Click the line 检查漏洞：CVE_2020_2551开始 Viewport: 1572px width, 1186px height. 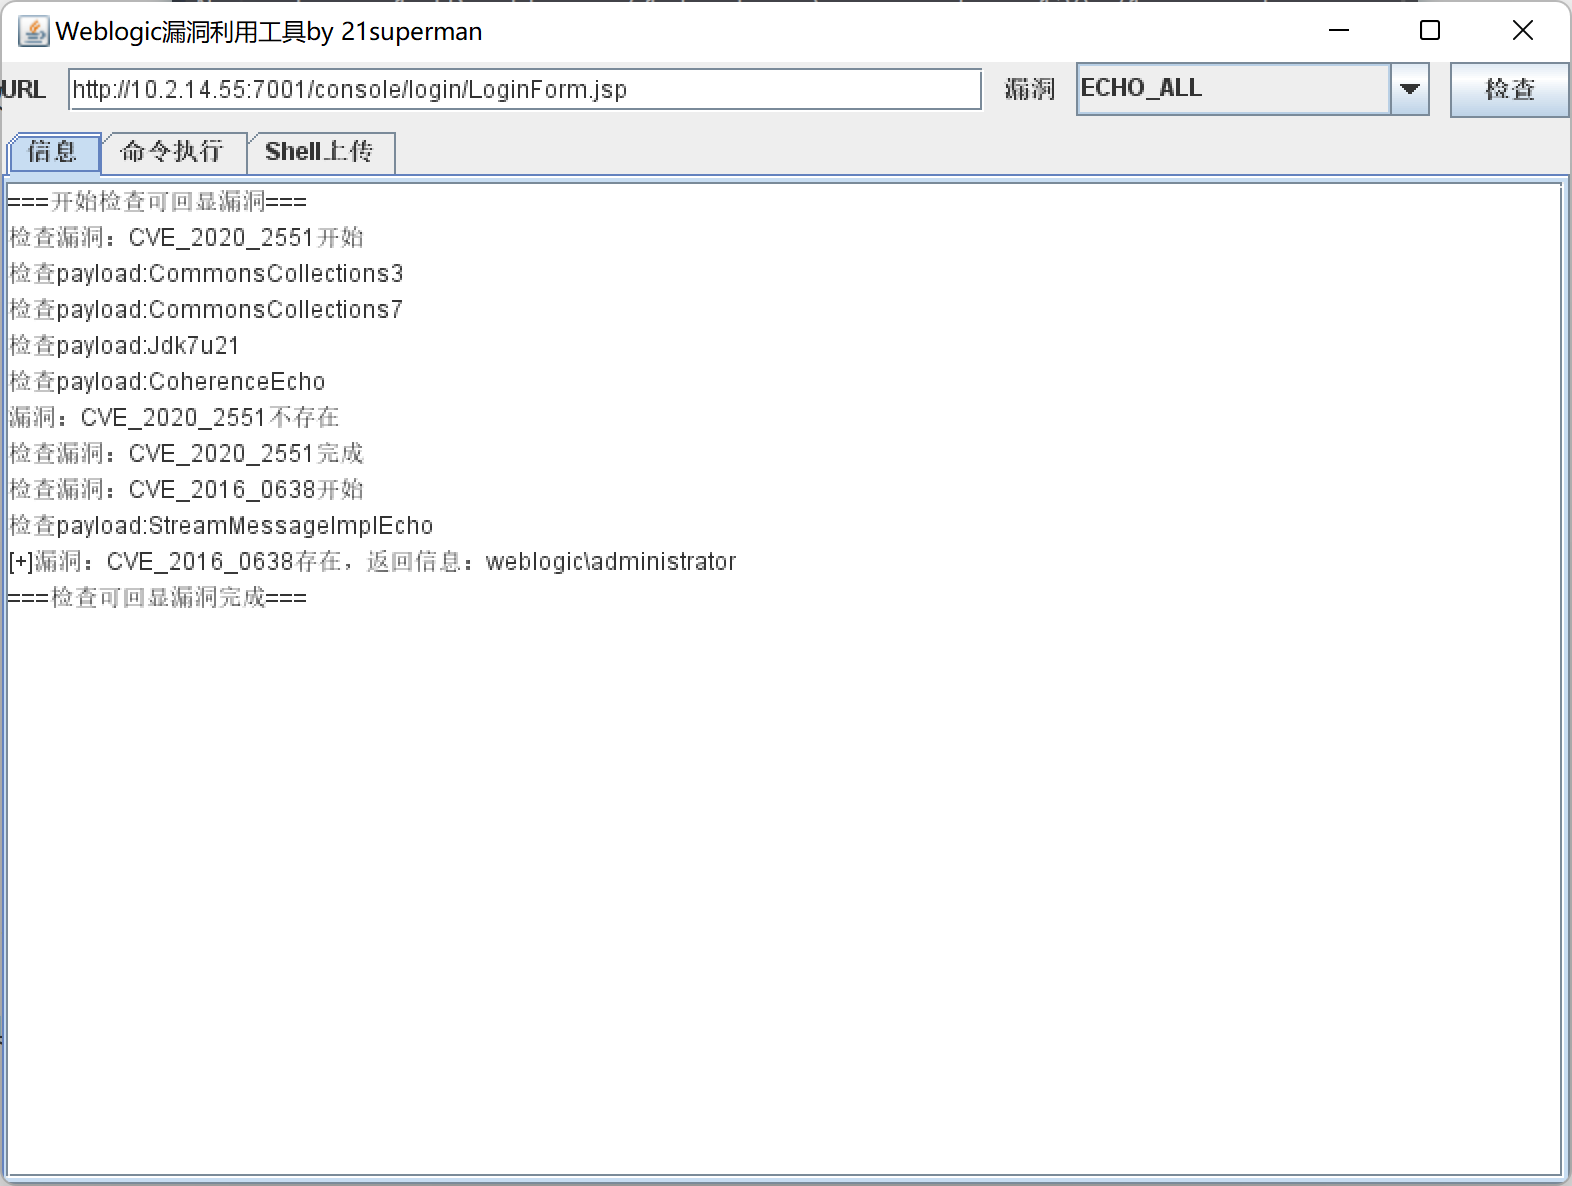tap(186, 237)
